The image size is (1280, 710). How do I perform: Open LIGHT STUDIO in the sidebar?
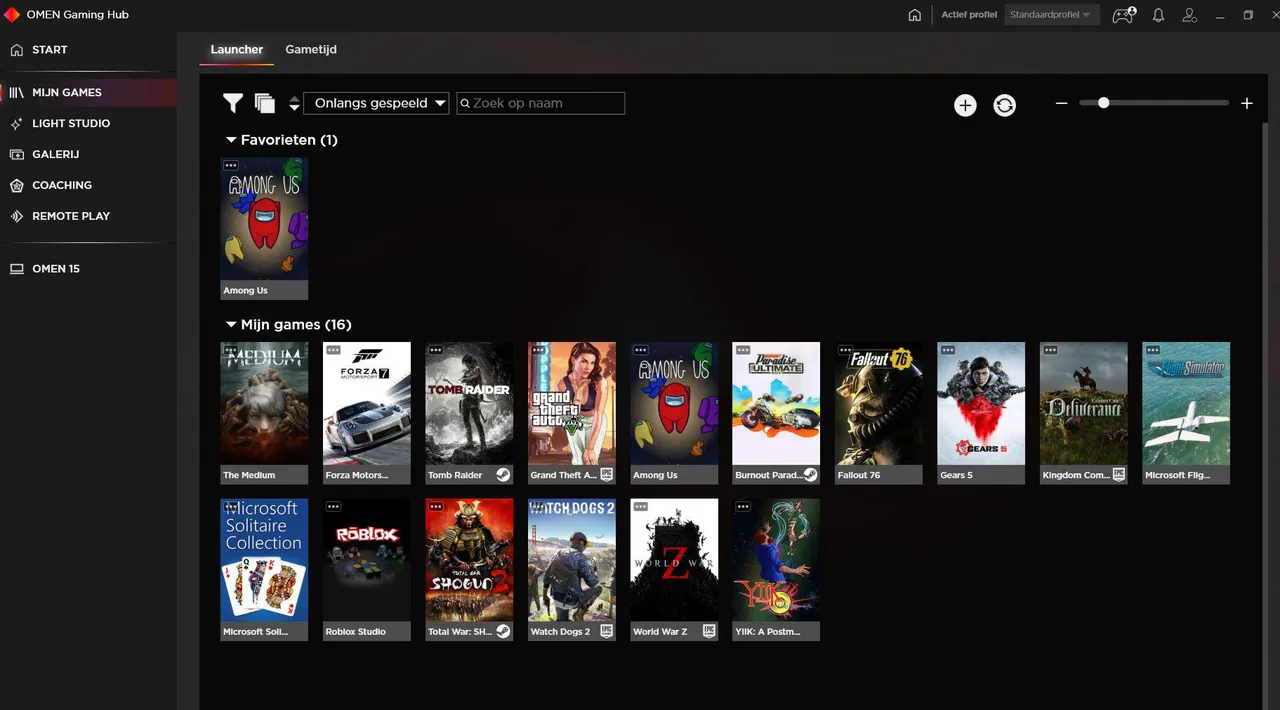[88, 123]
